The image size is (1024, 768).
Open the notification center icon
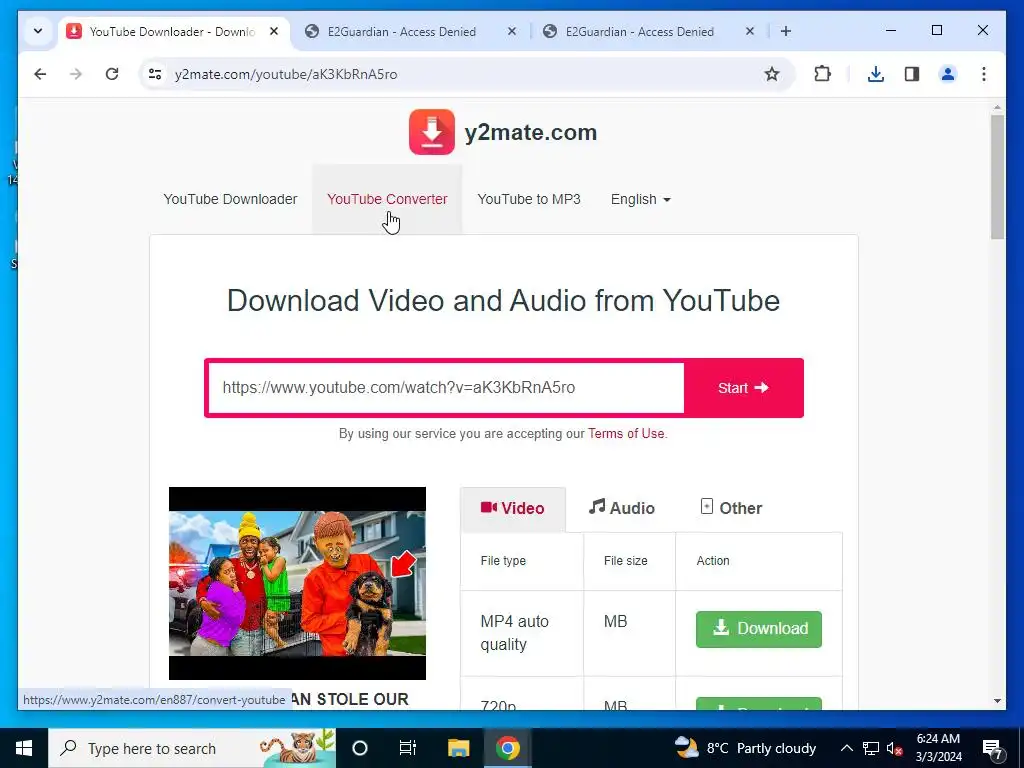pyautogui.click(x=993, y=748)
